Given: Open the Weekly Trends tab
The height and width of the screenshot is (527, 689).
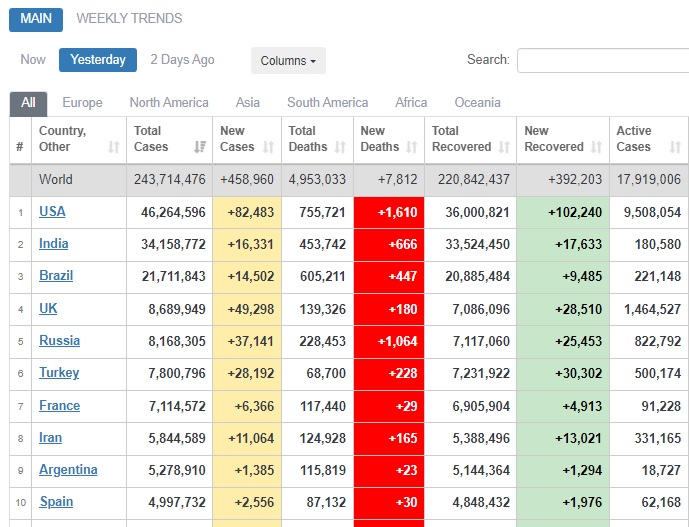Looking at the screenshot, I should click(129, 18).
